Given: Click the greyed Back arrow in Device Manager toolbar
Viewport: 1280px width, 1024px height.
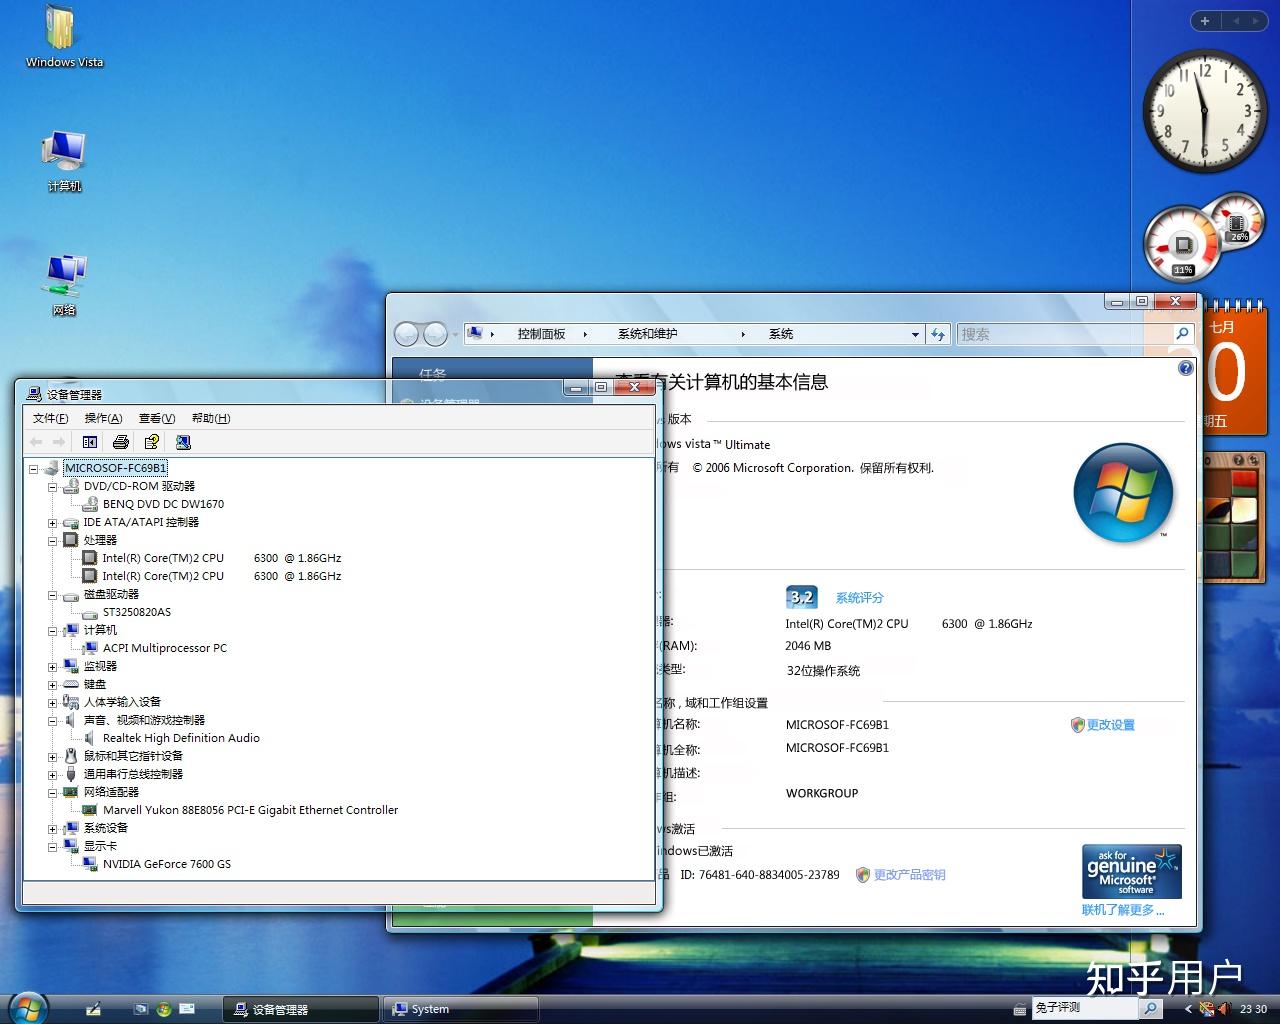Looking at the screenshot, I should tap(37, 442).
